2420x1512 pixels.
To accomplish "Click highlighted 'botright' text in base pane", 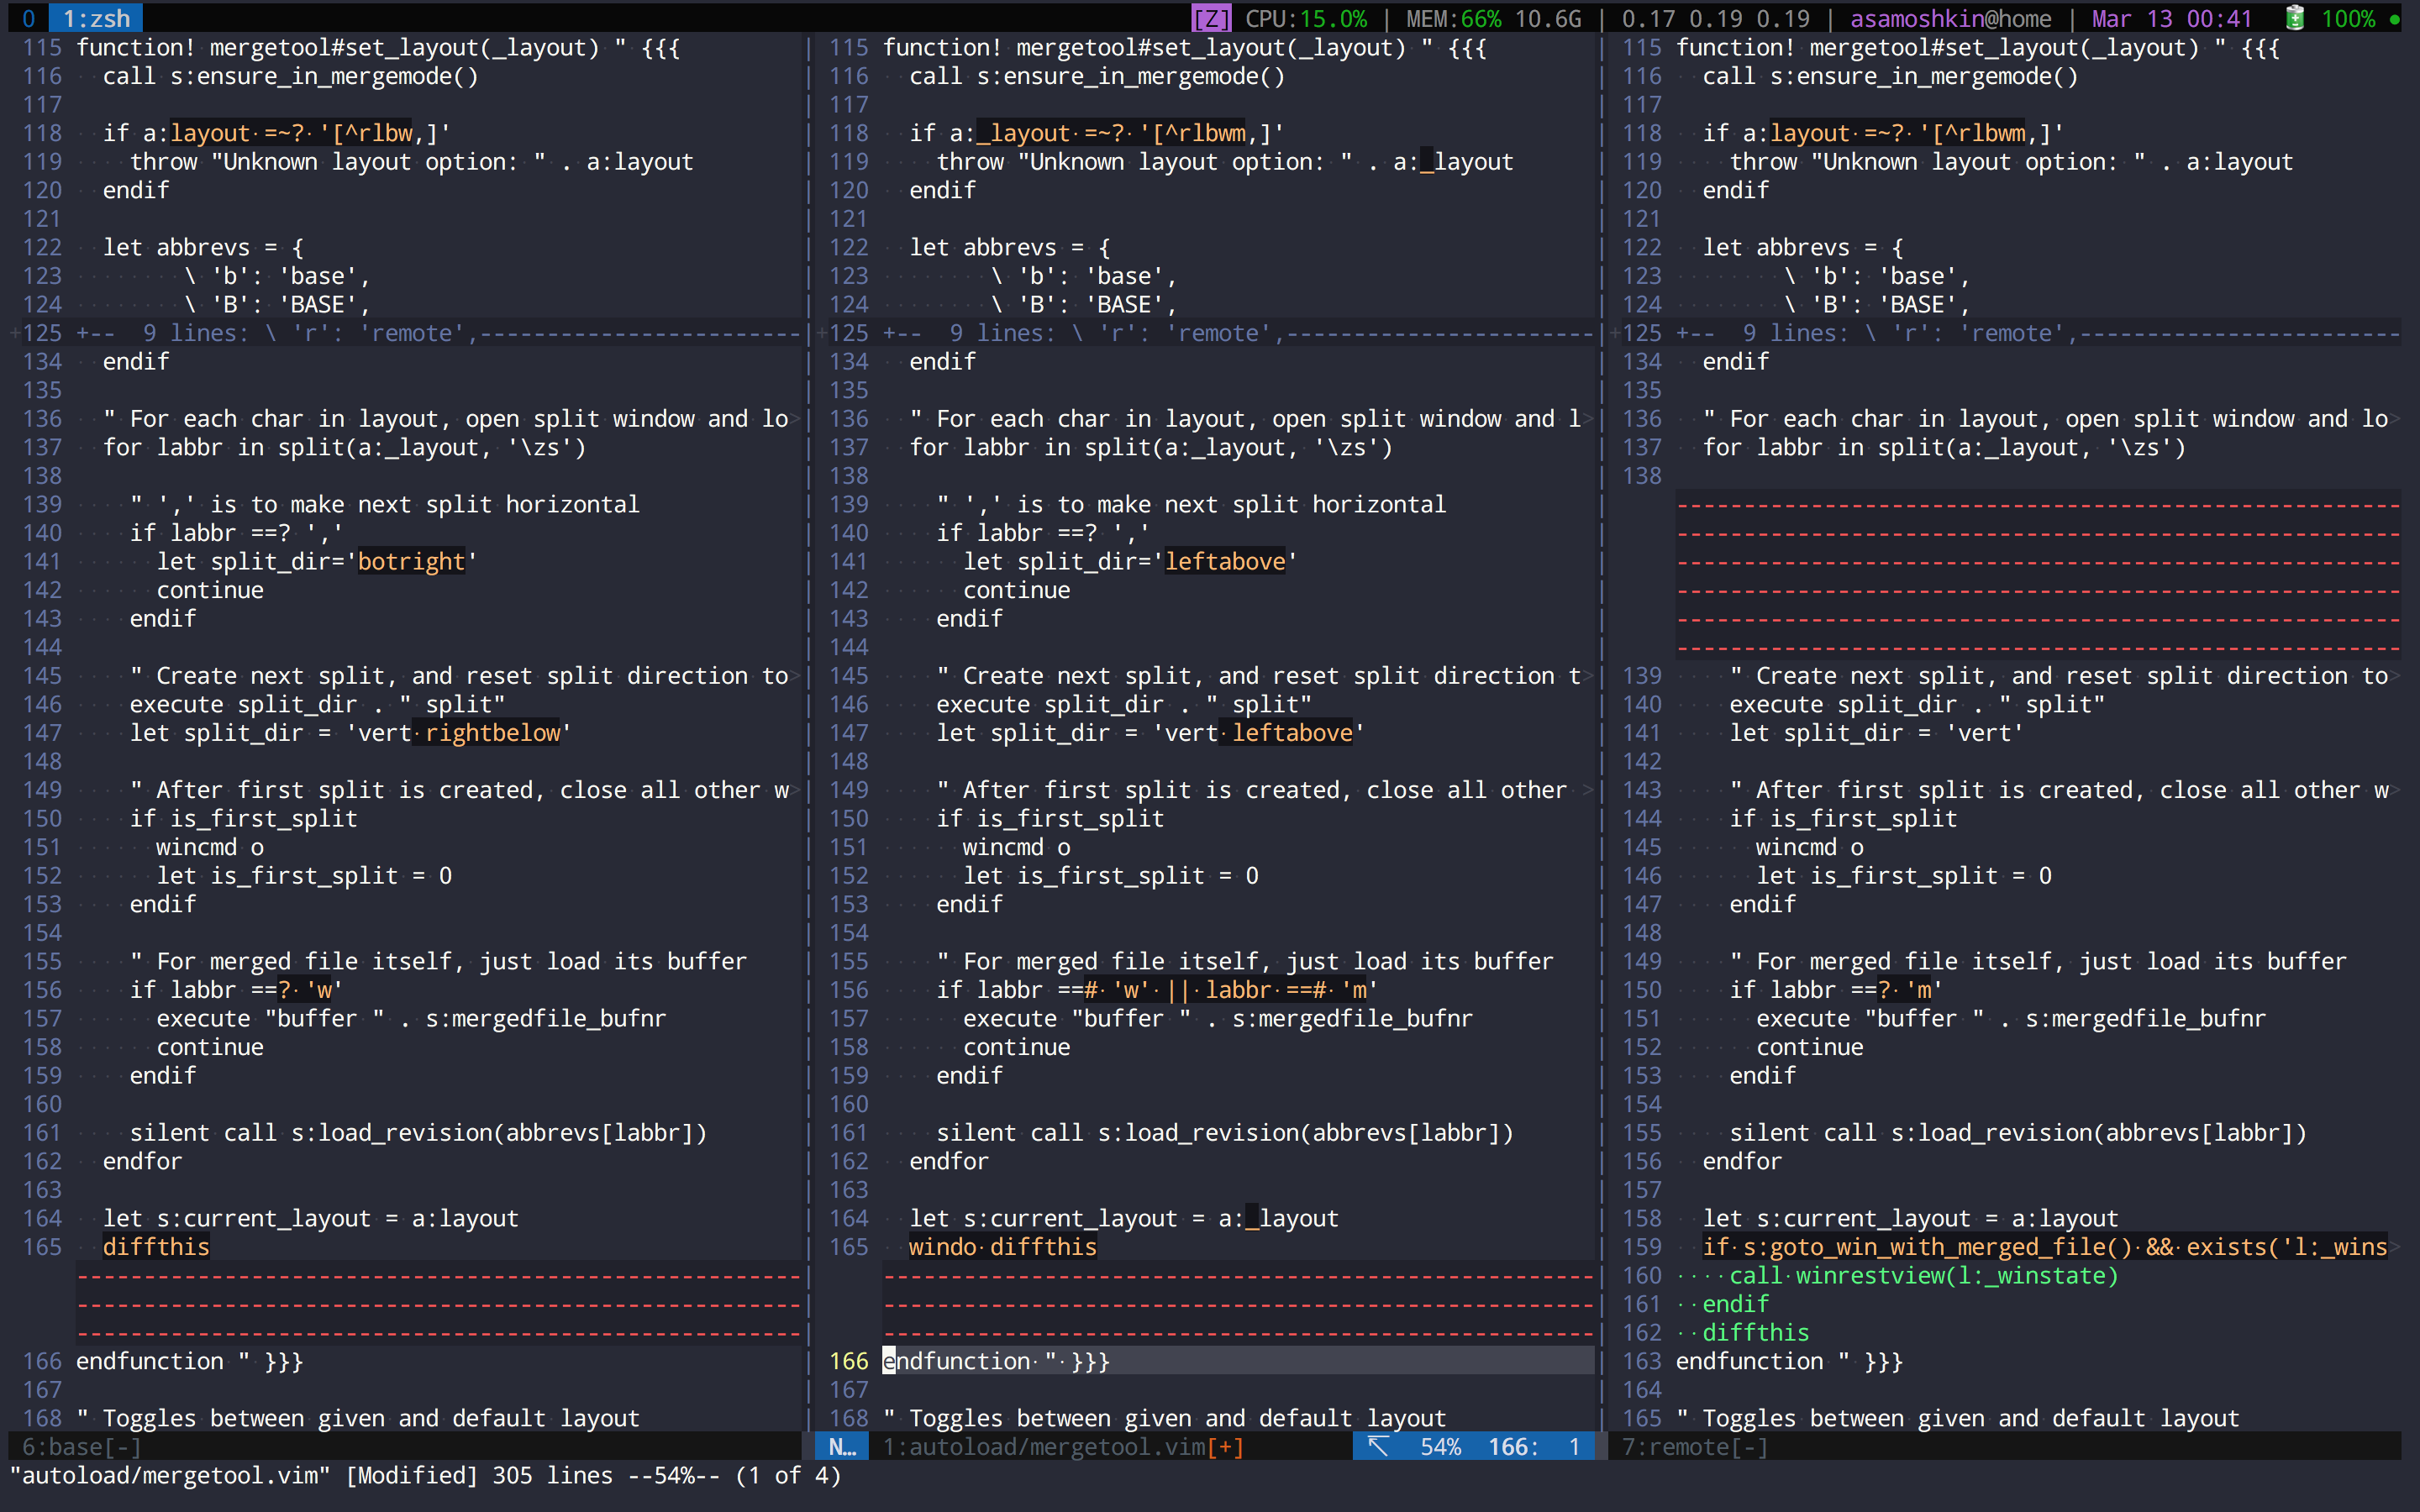I will [411, 561].
